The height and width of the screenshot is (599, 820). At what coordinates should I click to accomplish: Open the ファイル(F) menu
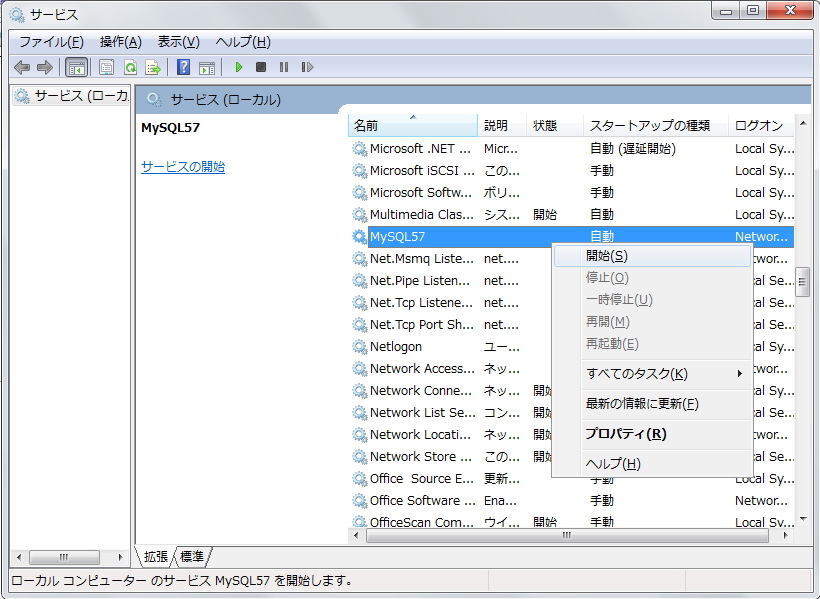coord(51,41)
